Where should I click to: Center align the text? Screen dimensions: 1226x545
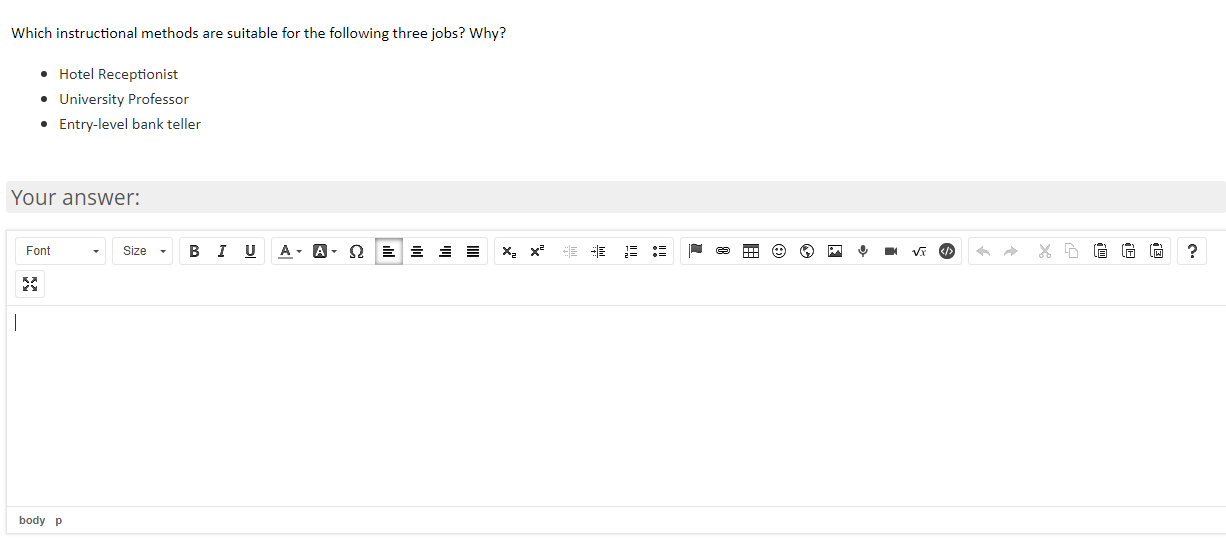click(x=417, y=251)
